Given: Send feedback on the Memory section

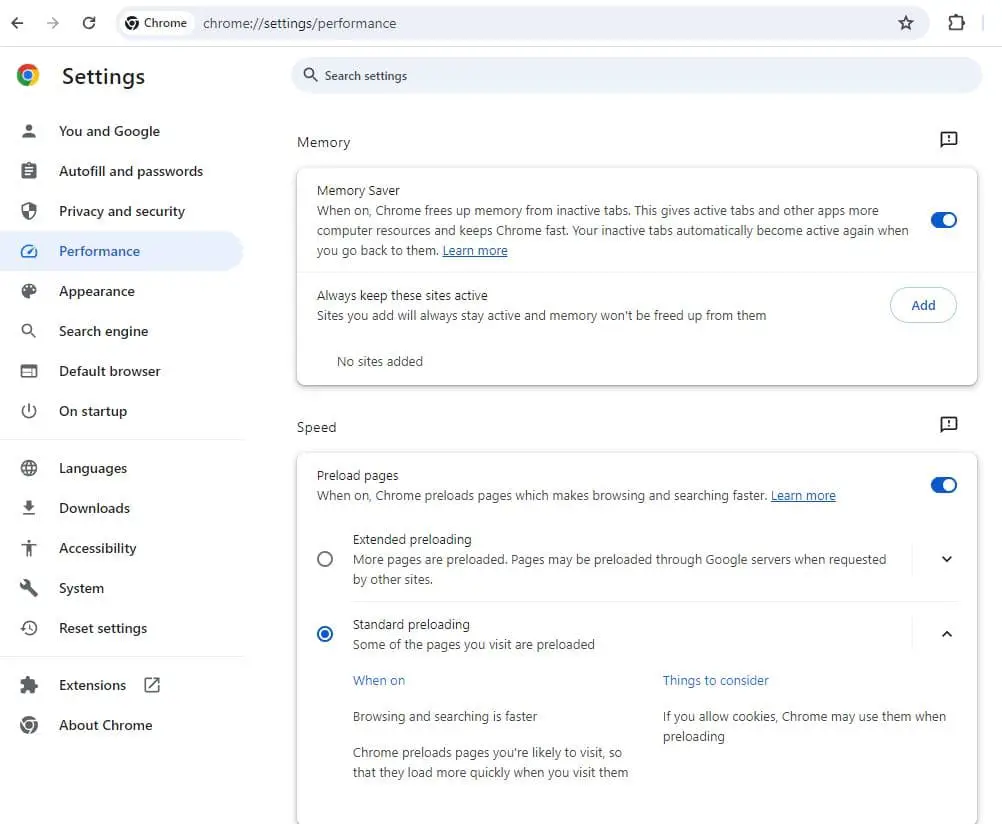Looking at the screenshot, I should tap(948, 139).
